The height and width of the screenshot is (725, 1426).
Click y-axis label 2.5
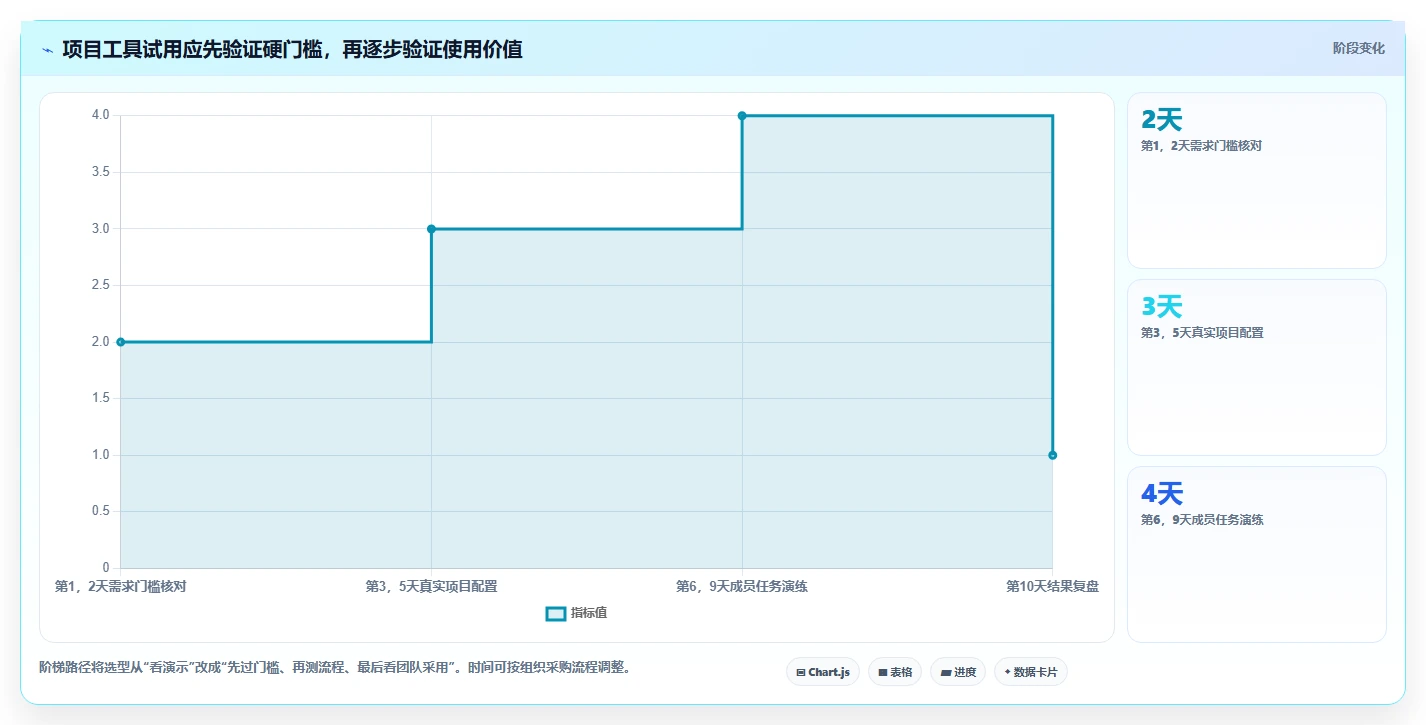pyautogui.click(x=100, y=285)
